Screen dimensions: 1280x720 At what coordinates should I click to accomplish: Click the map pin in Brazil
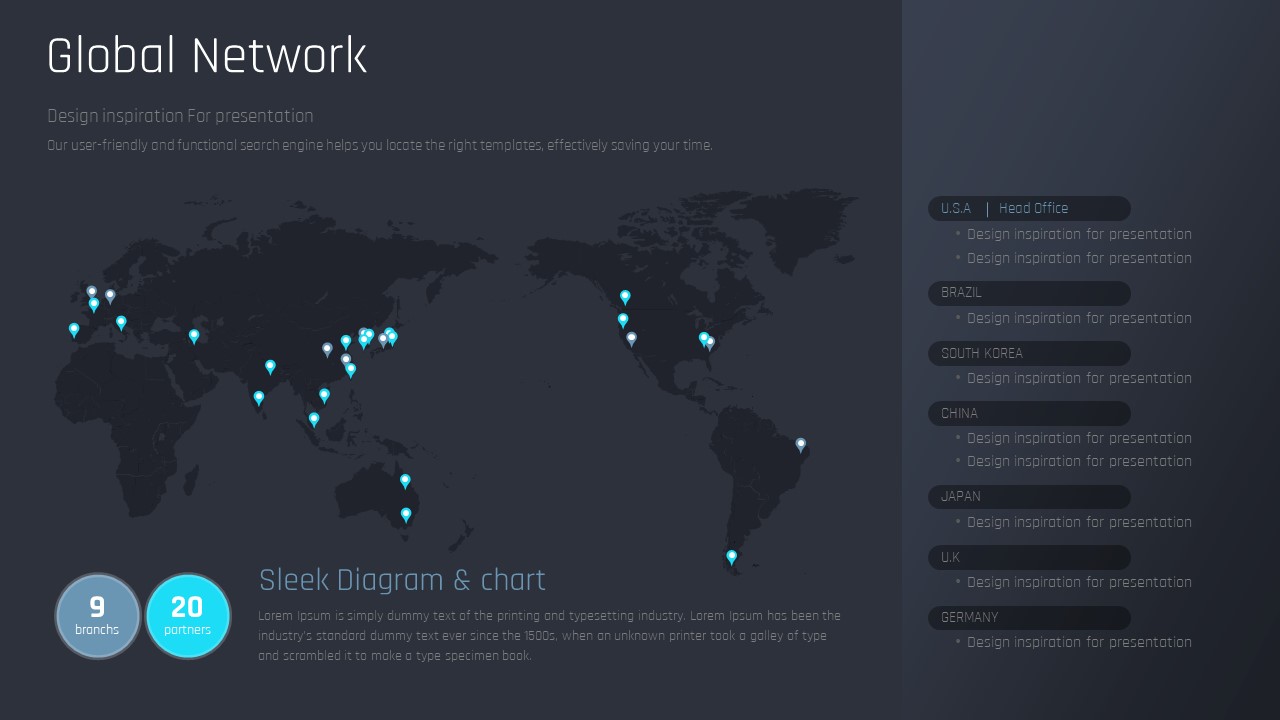pos(800,445)
